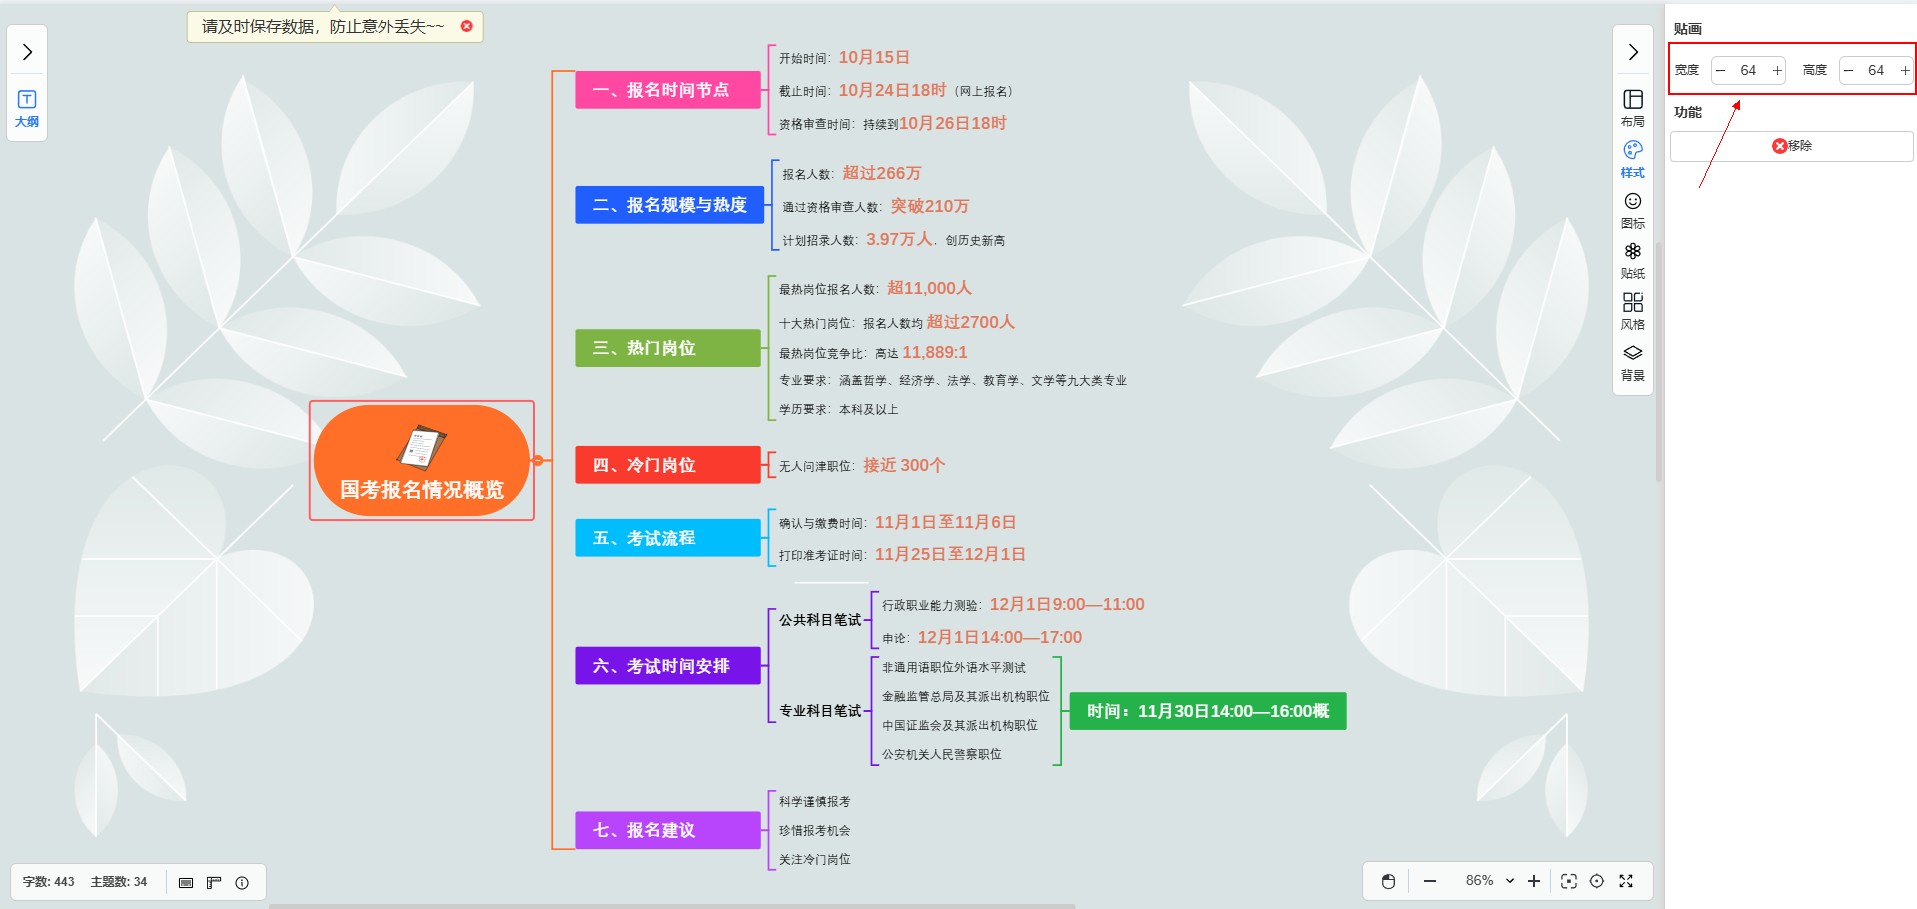Select the 三、热门岗位 topic node
The width and height of the screenshot is (1917, 909).
(667, 348)
